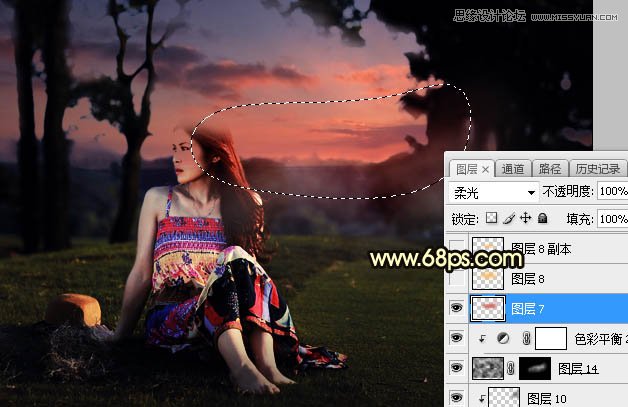Close the 图层 panel tab
Image resolution: width=628 pixels, height=407 pixels.
click(486, 169)
